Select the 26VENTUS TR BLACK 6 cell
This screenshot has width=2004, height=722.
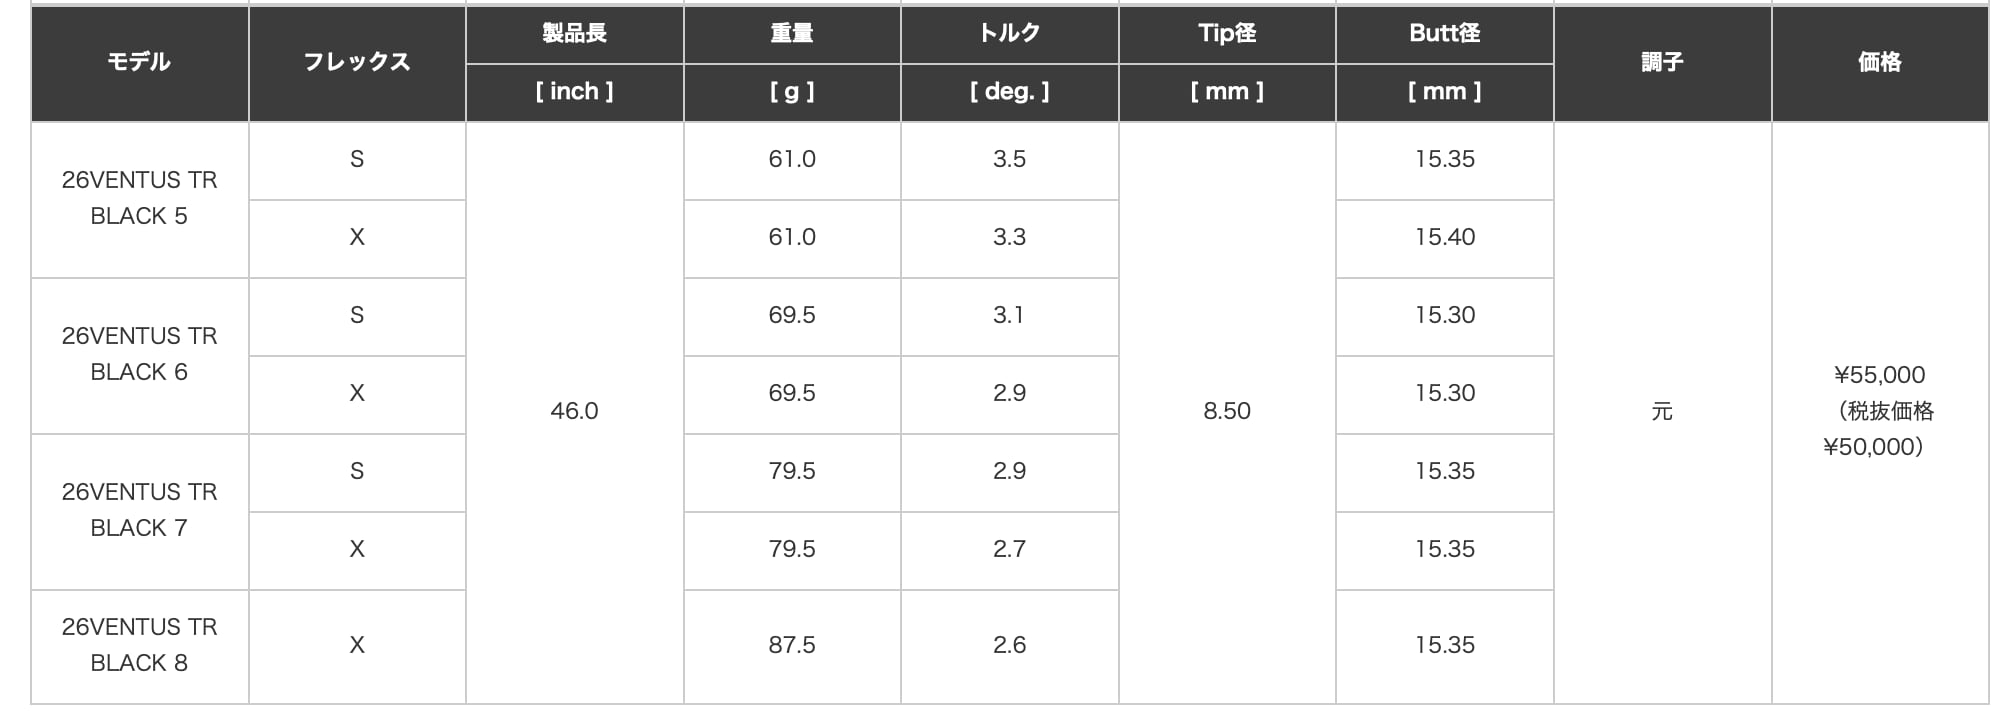coord(139,354)
